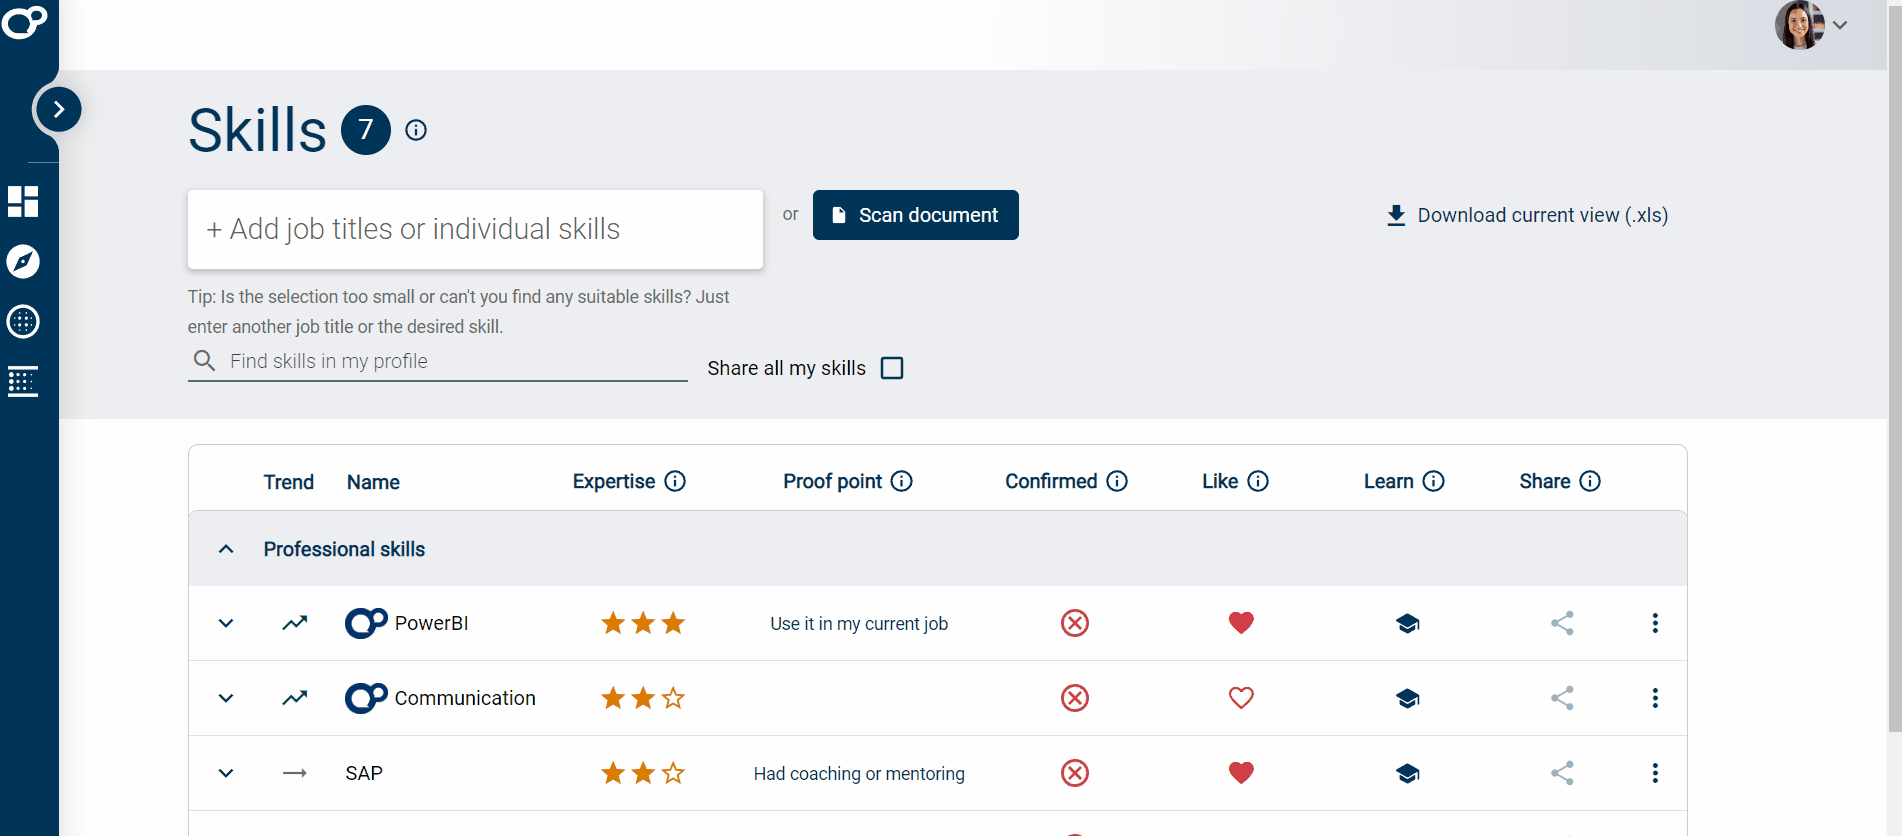
Task: Collapse the Professional skills section
Action: pyautogui.click(x=226, y=549)
